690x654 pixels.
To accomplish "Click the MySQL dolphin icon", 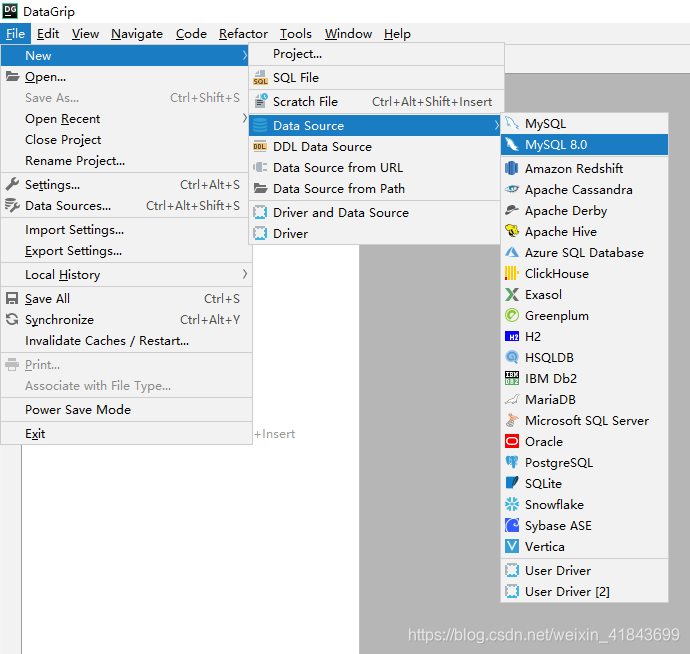I will coord(511,123).
